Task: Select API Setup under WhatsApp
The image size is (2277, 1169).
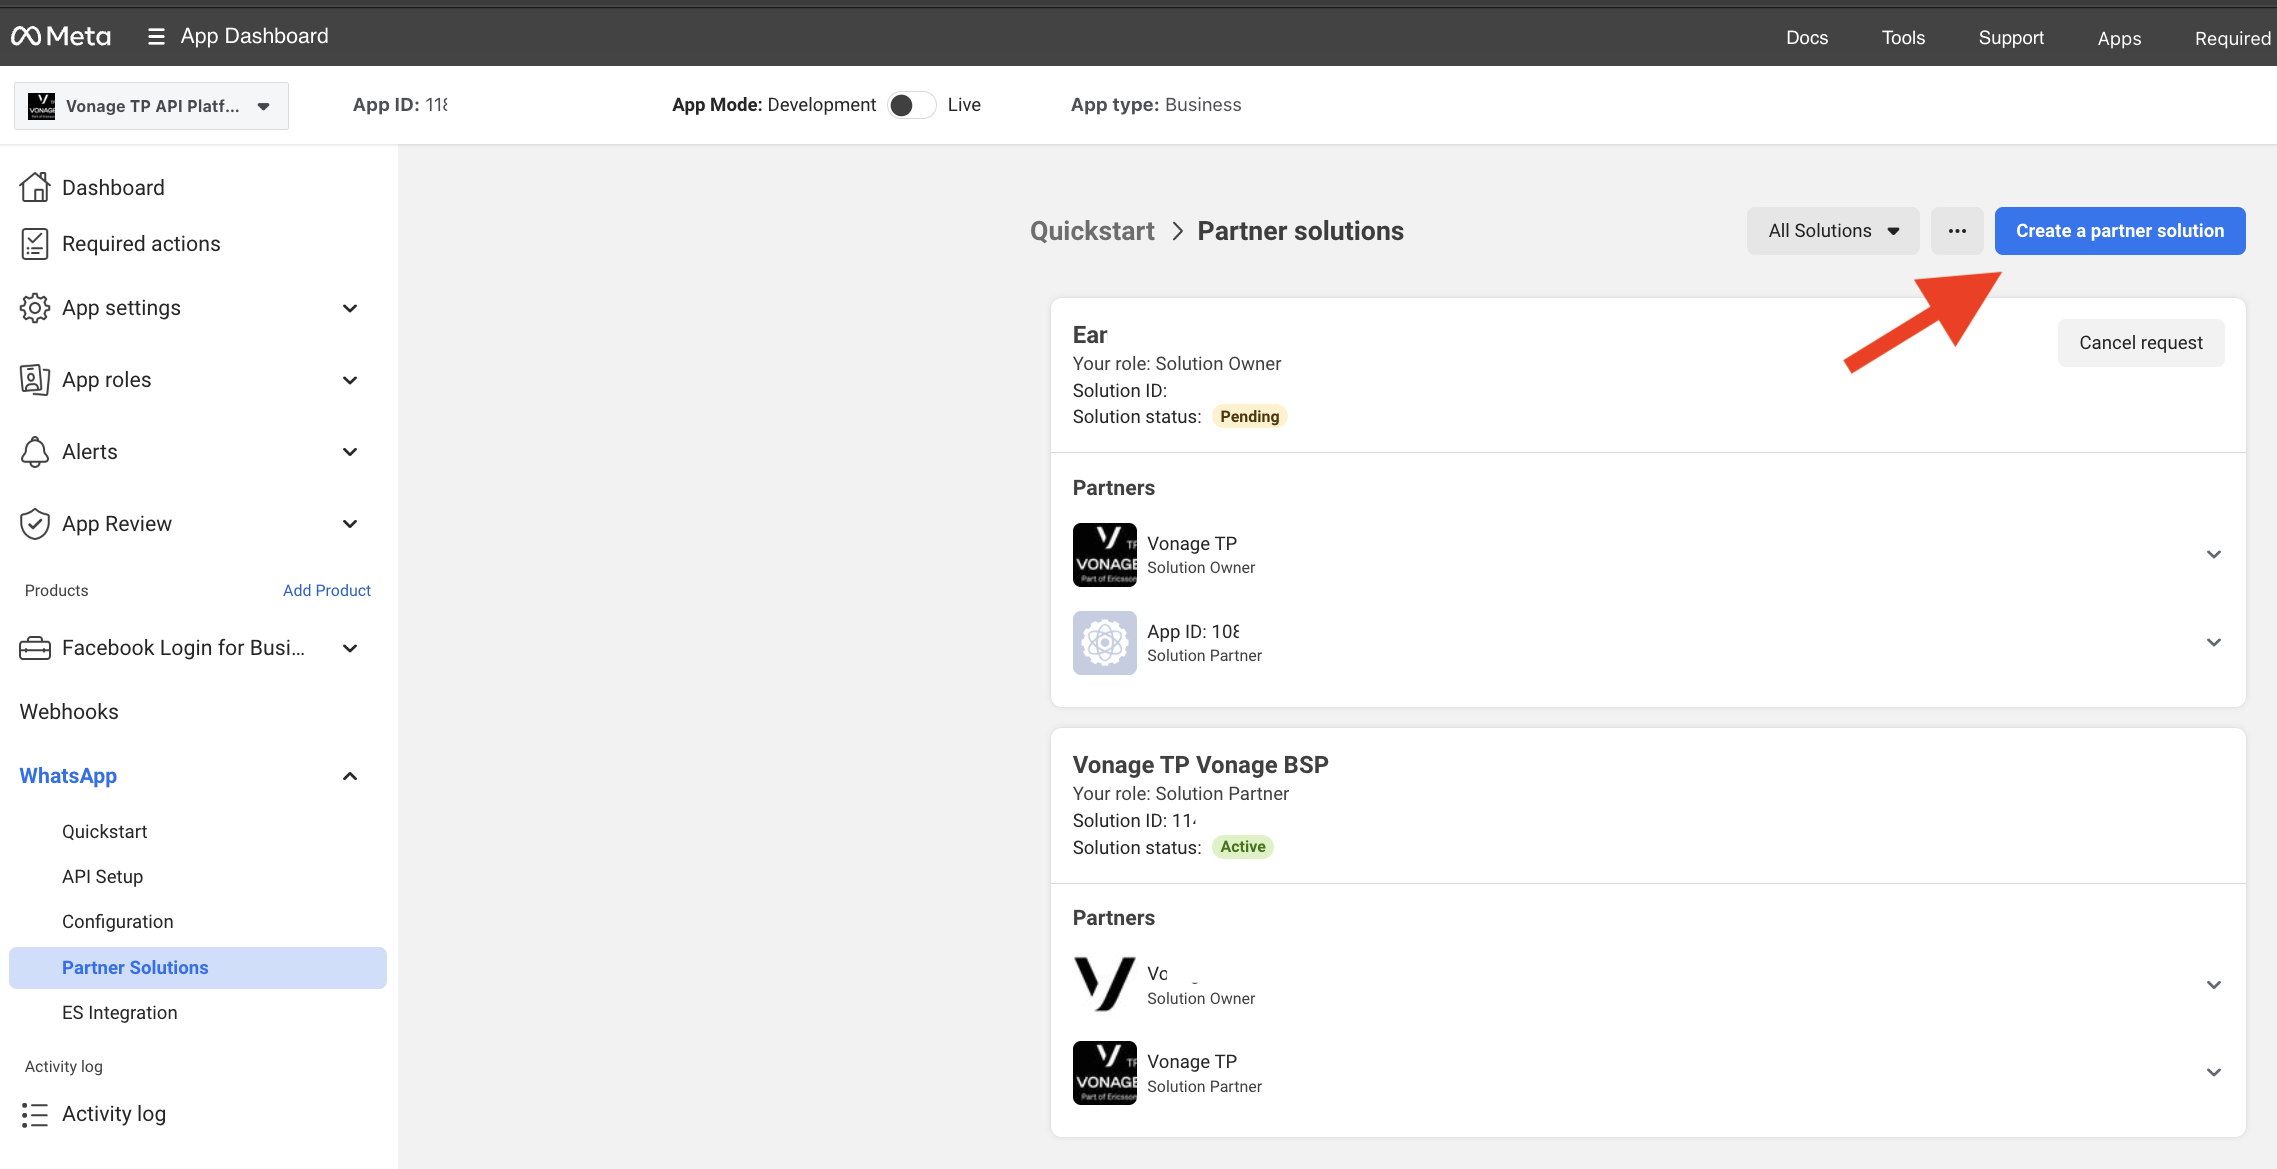Action: point(103,877)
